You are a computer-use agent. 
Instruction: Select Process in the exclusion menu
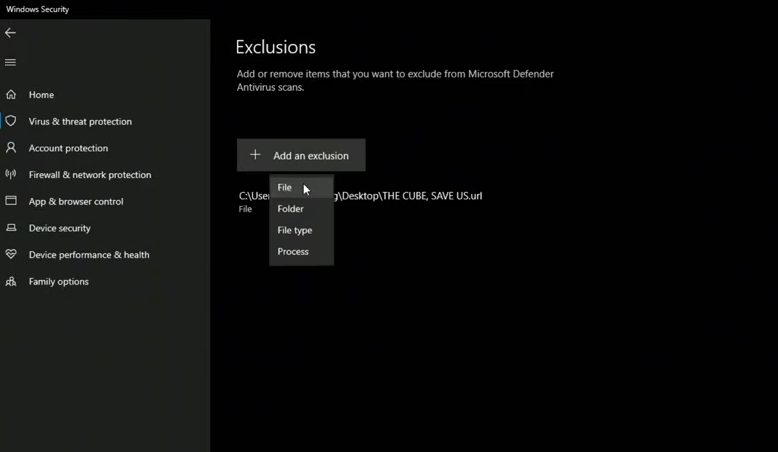pos(293,252)
